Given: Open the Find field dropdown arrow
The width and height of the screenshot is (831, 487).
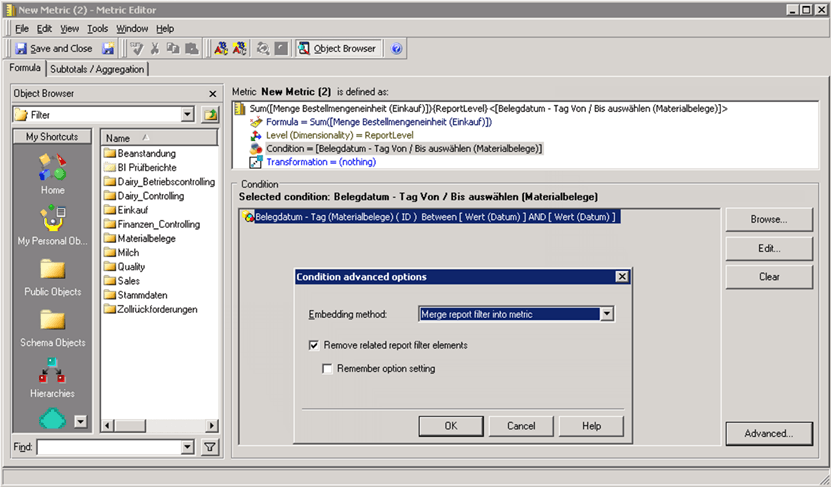Looking at the screenshot, I should pos(187,447).
